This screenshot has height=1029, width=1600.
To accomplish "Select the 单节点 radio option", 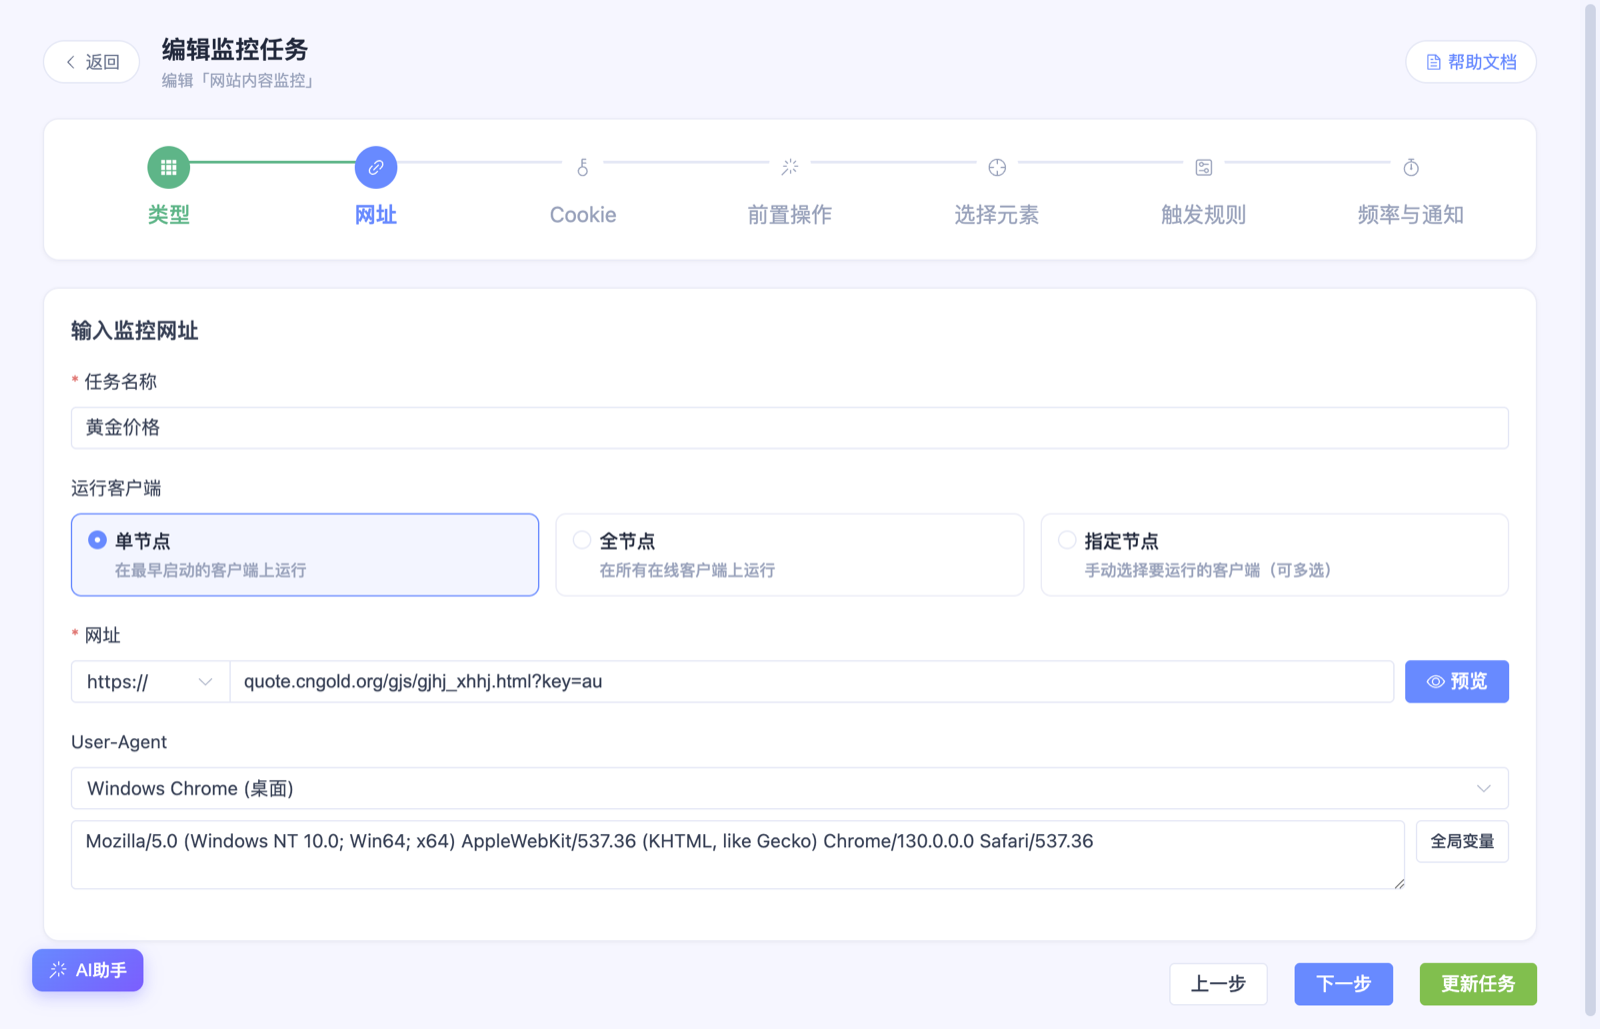I will (x=97, y=540).
